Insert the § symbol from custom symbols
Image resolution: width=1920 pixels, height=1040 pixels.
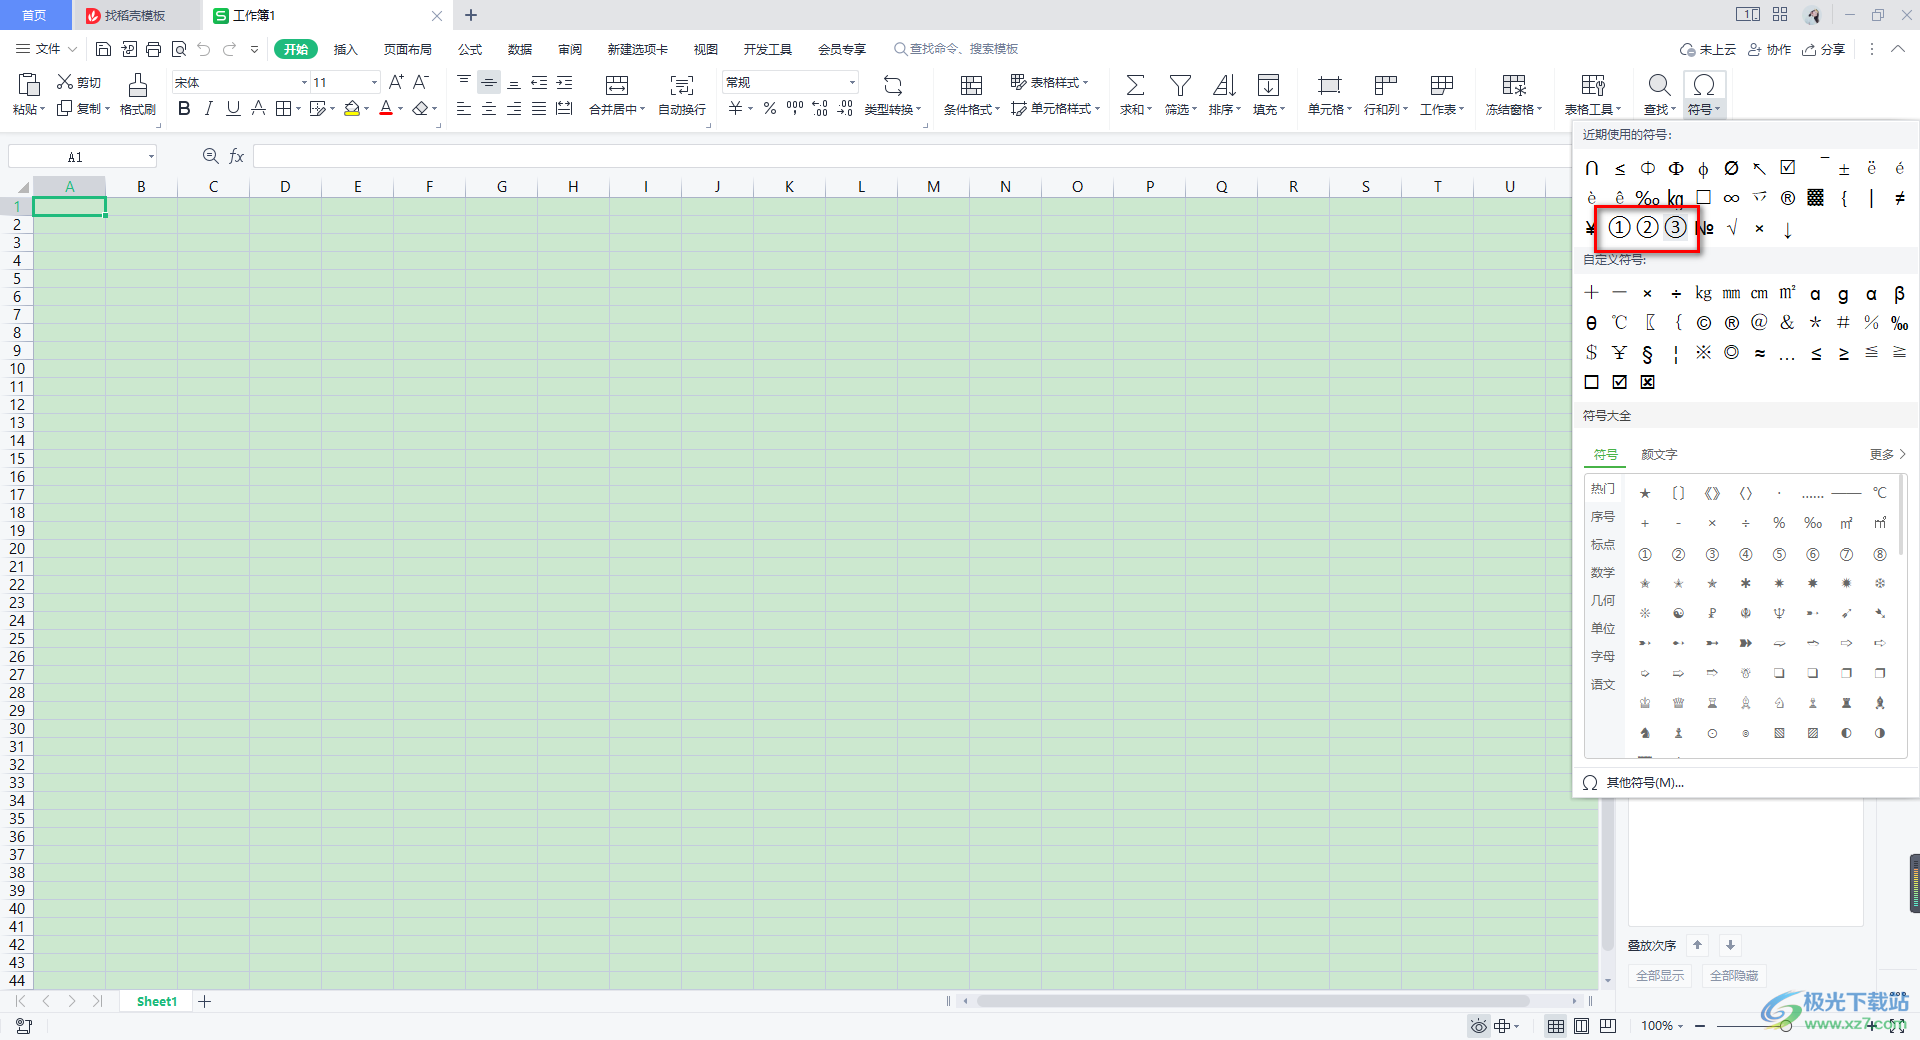(x=1647, y=353)
